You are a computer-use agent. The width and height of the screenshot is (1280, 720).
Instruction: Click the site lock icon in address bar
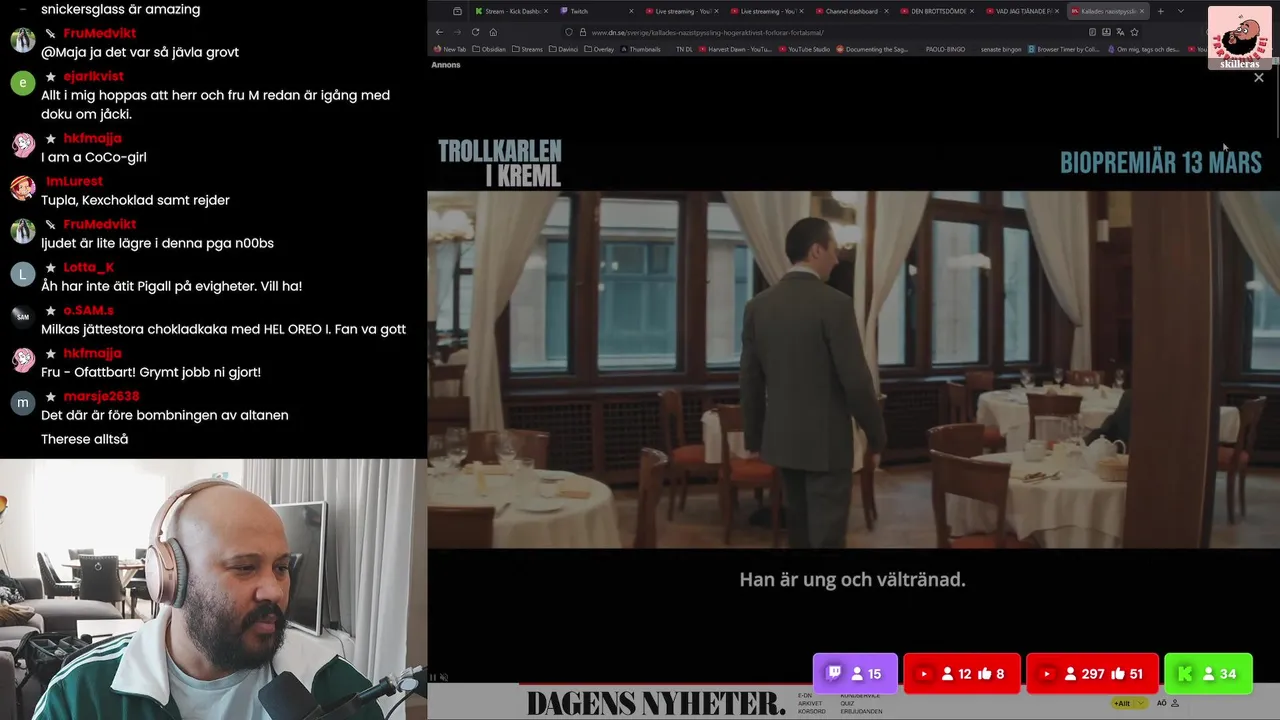[x=582, y=32]
